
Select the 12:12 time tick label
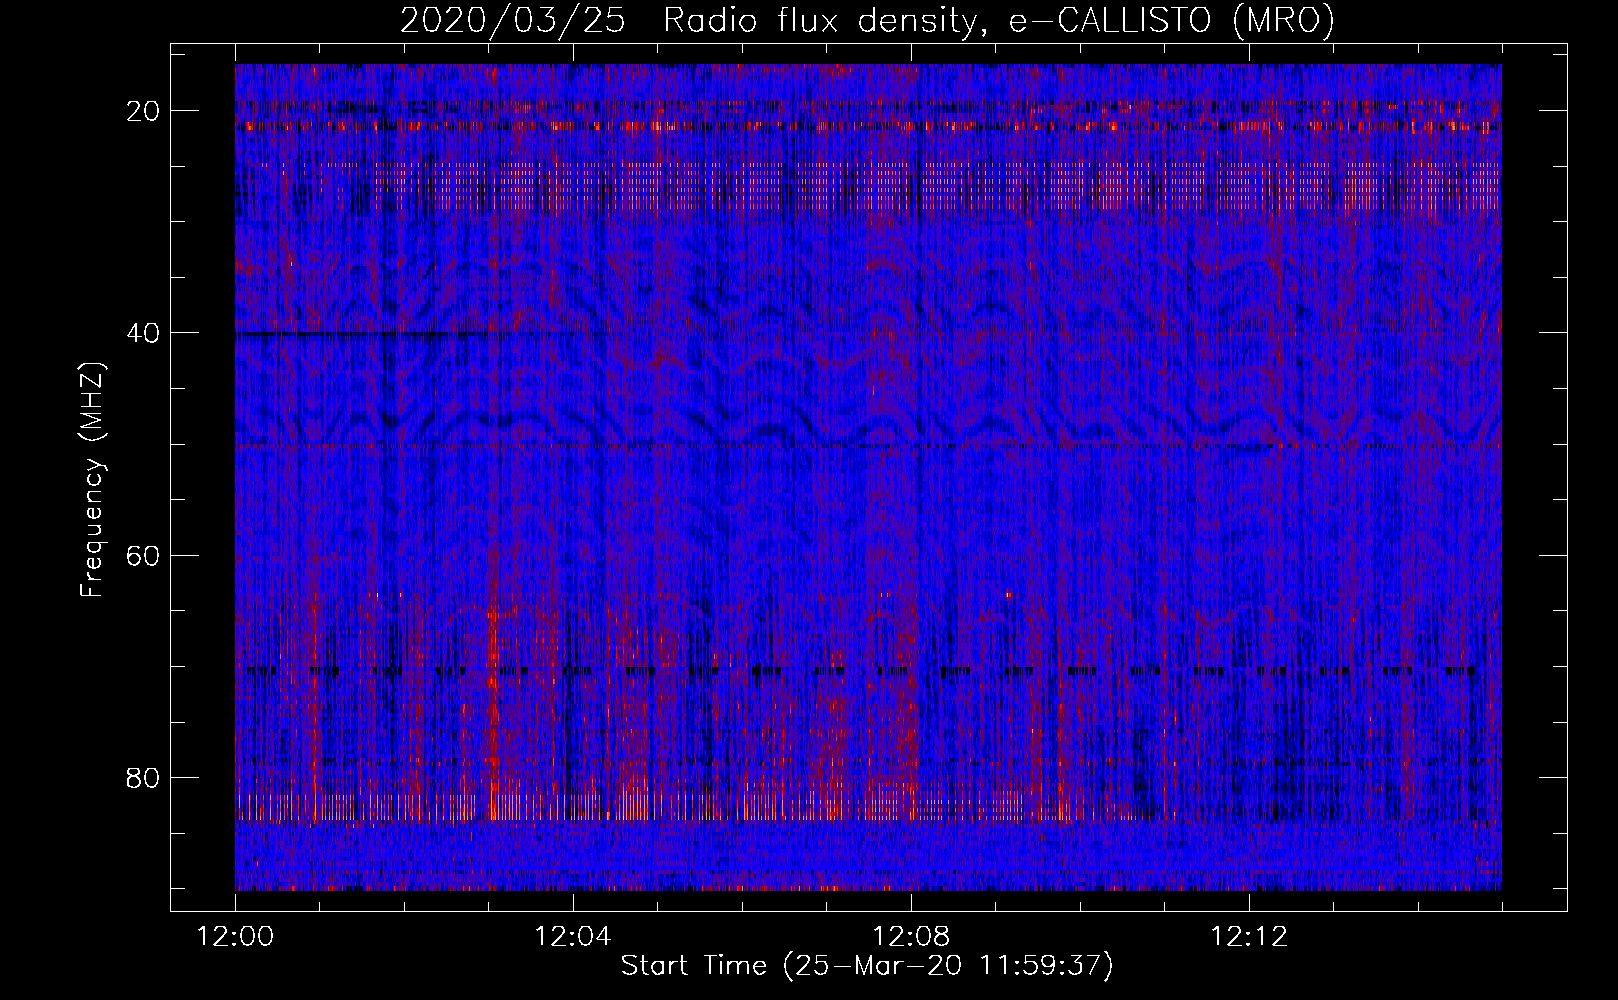[x=1249, y=937]
